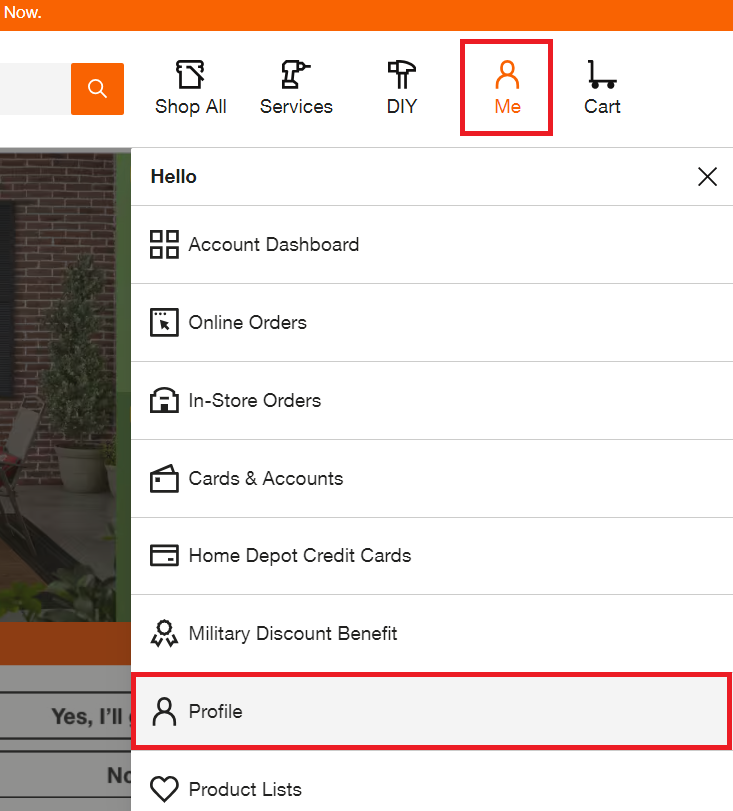The image size is (733, 811).
Task: View In-Store Orders
Action: click(254, 401)
